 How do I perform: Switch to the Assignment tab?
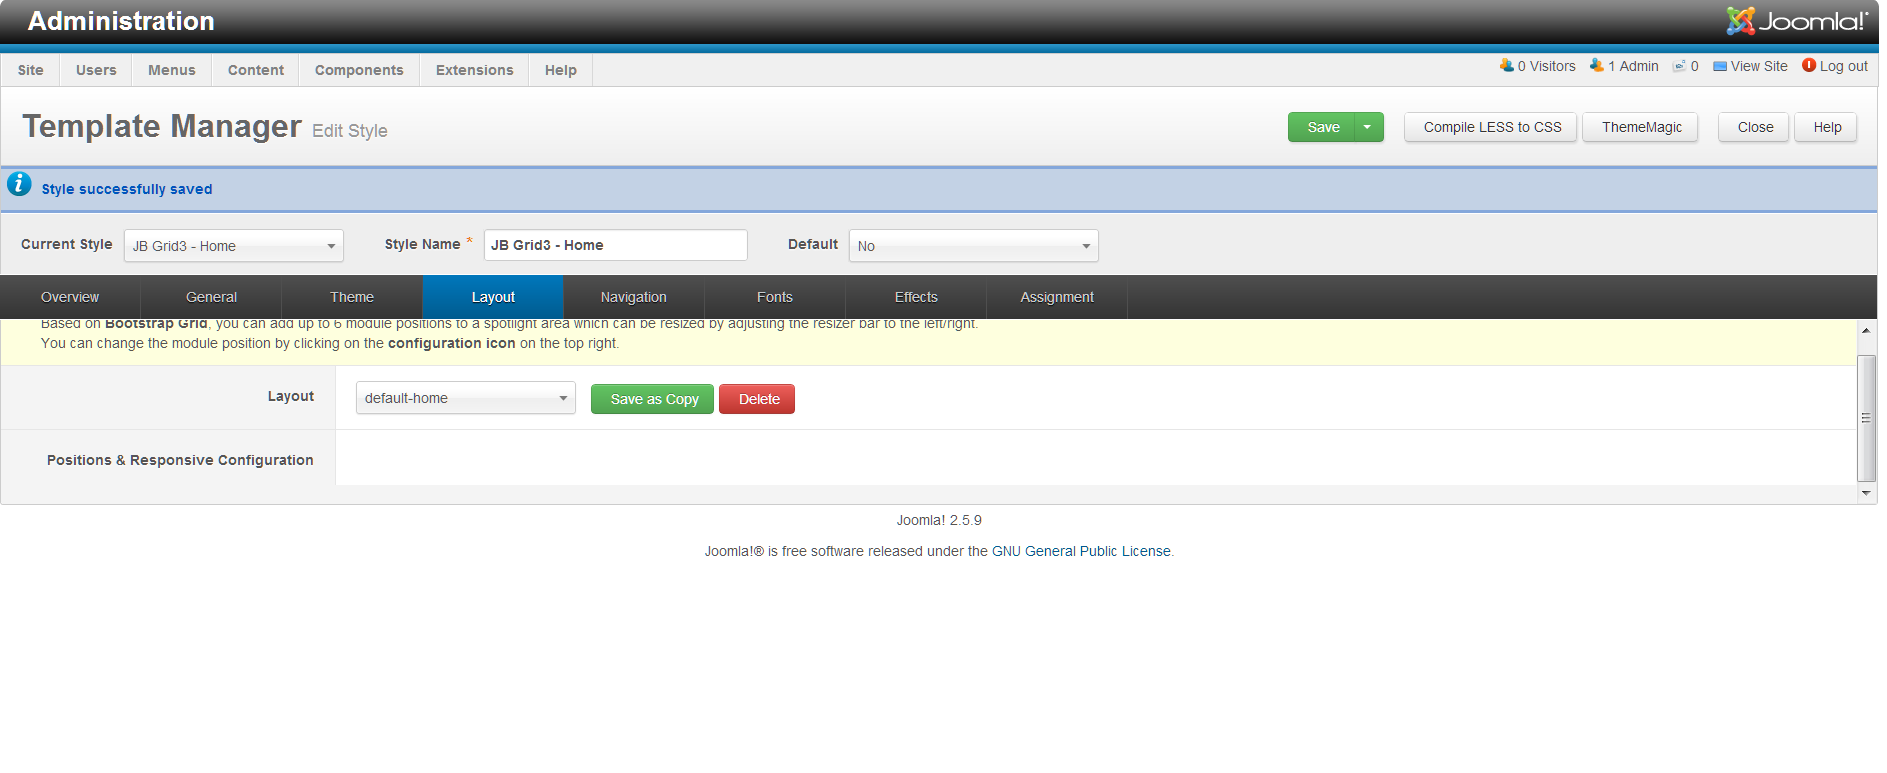point(1057,297)
